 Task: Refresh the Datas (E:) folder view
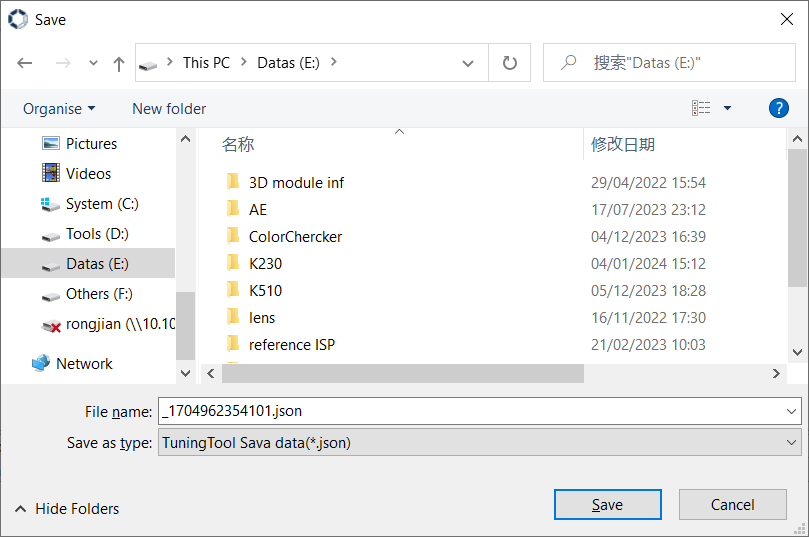[510, 63]
